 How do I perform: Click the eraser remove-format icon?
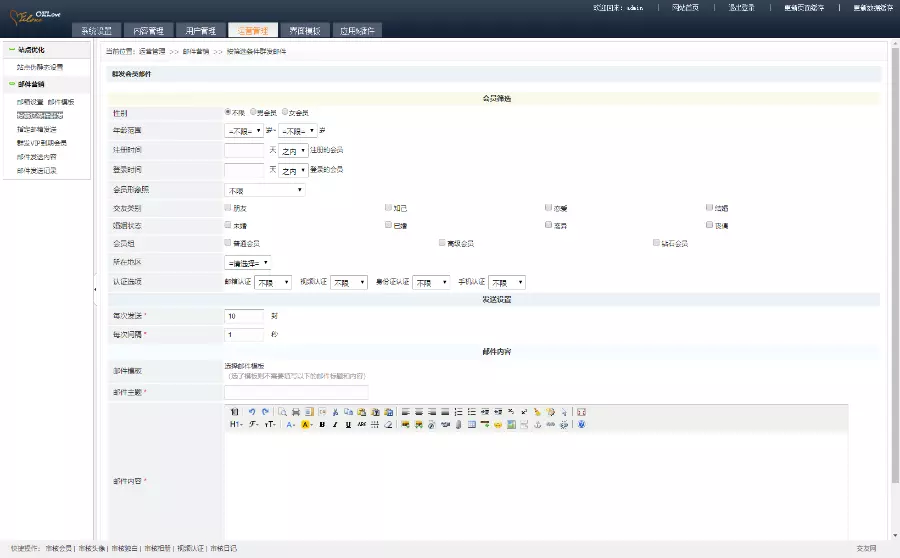click(388, 424)
